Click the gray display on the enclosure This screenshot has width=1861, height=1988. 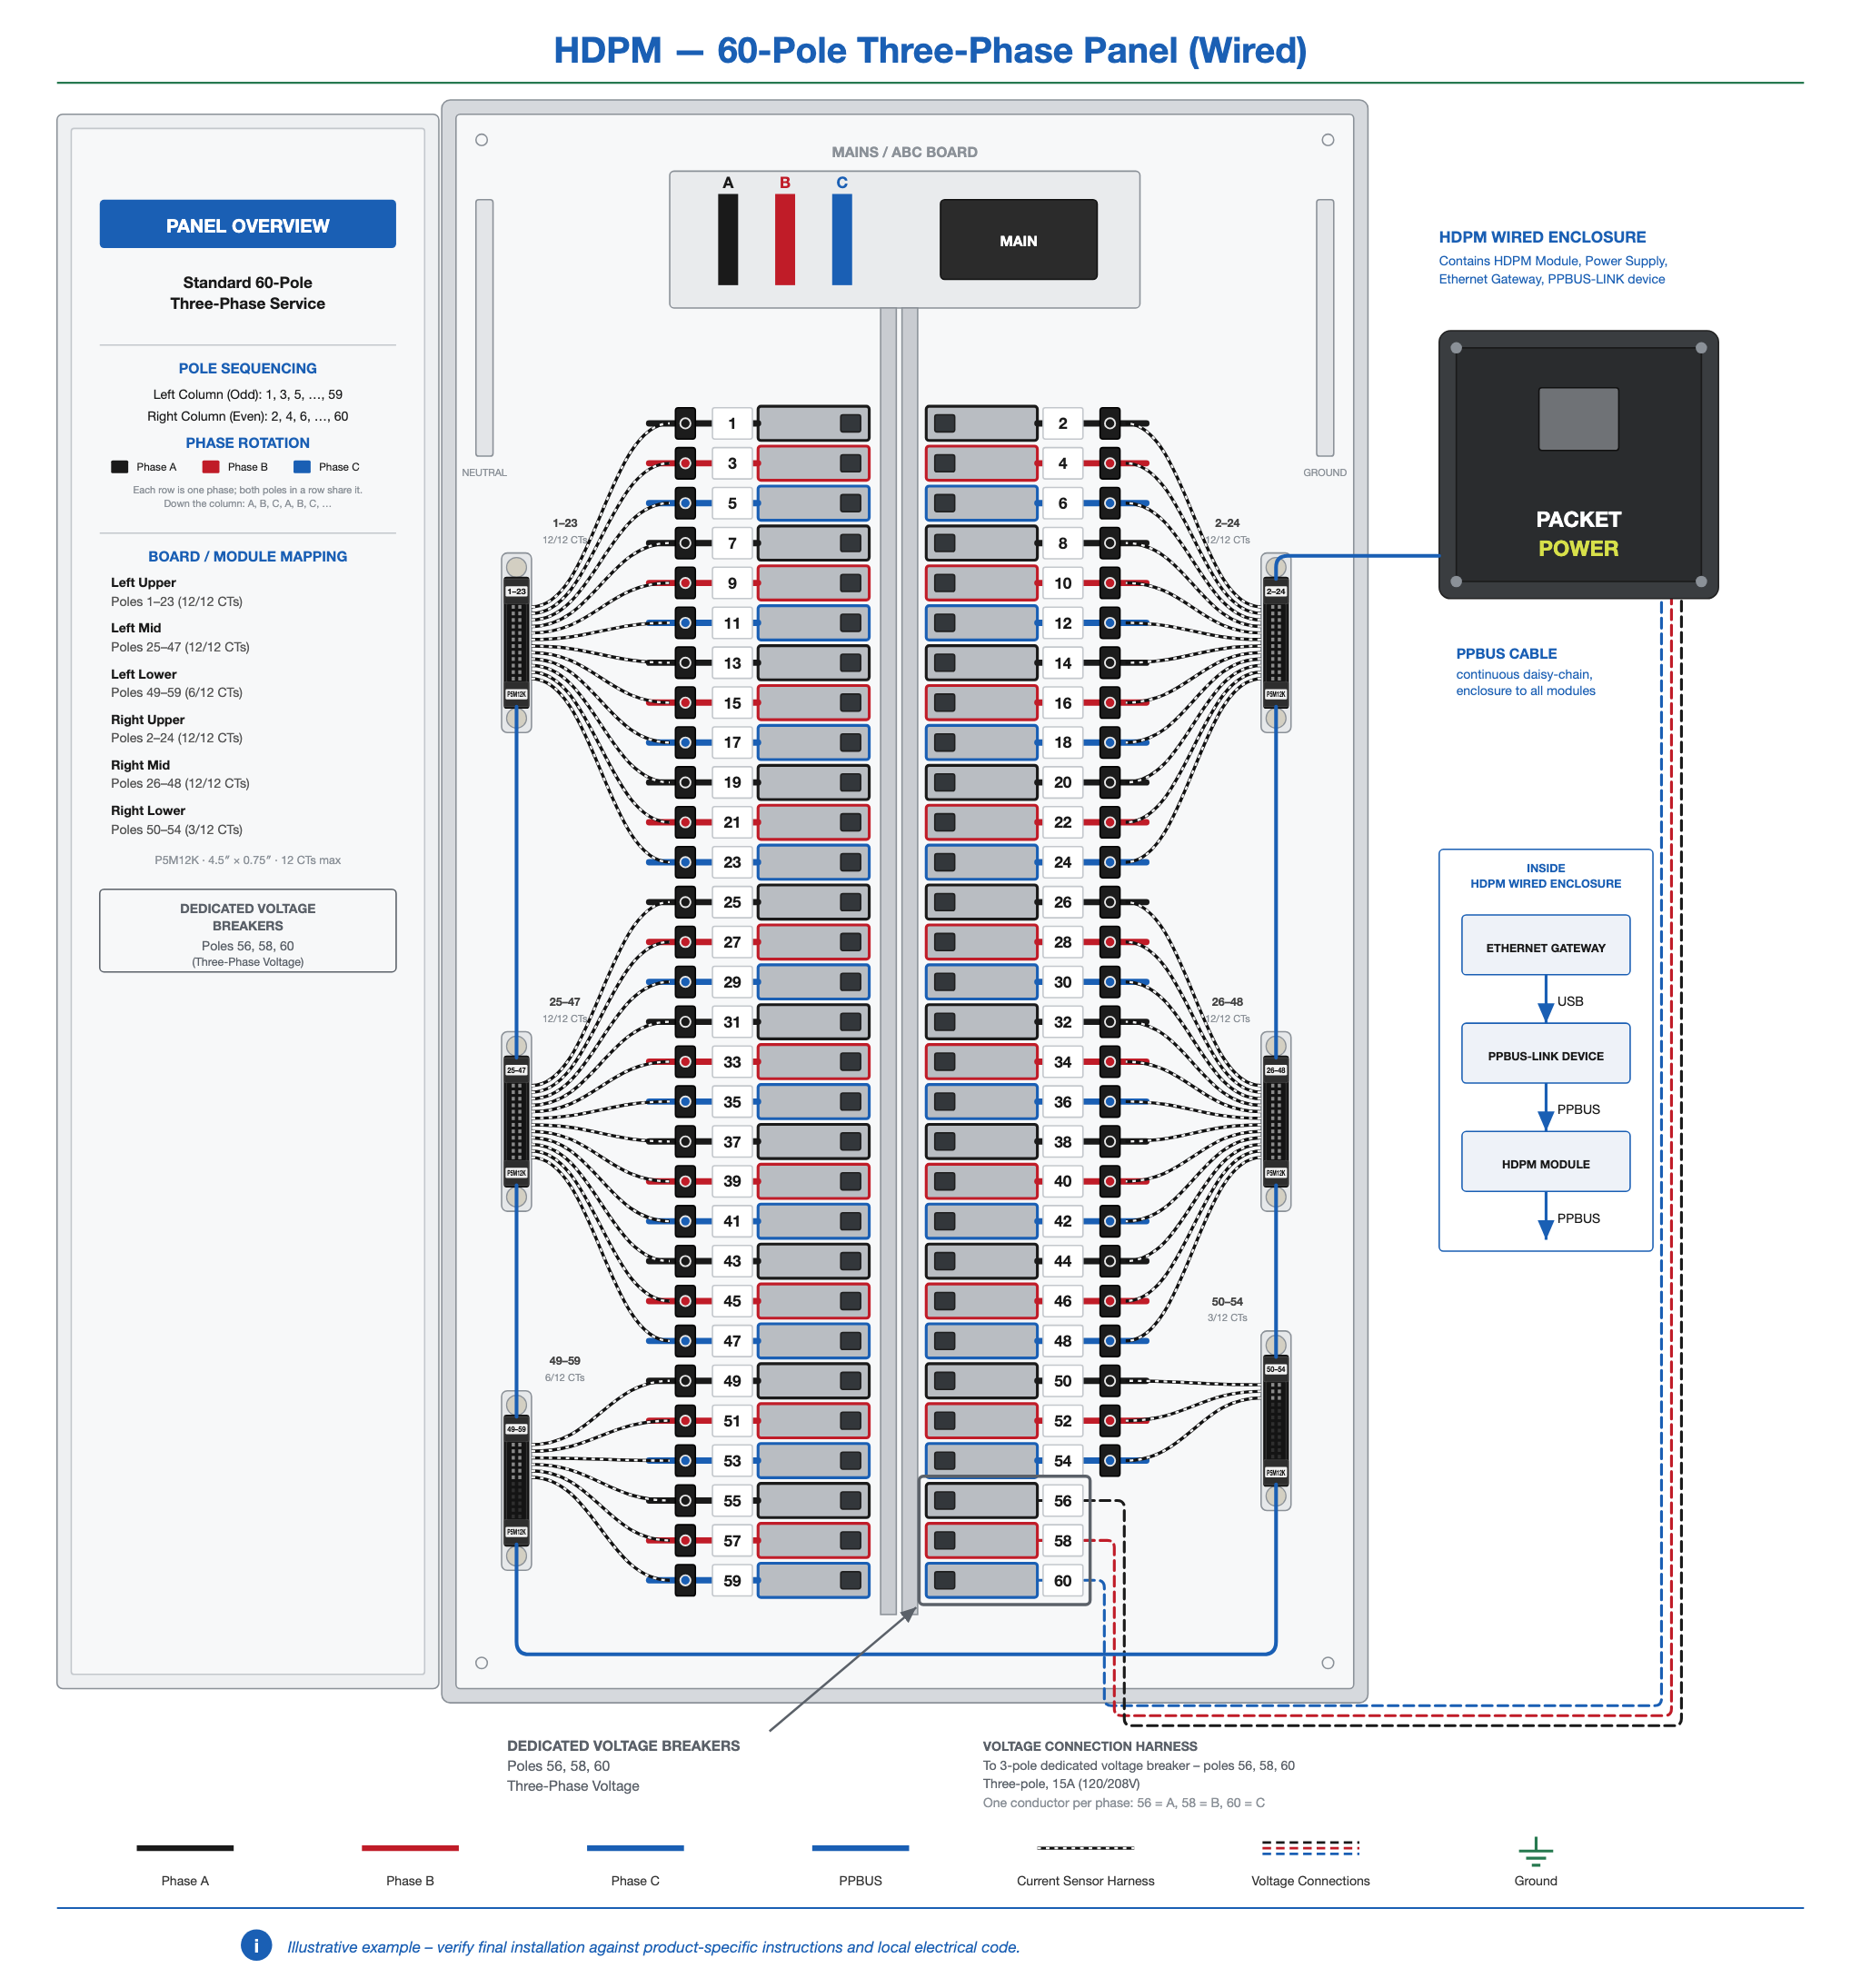(1578, 419)
